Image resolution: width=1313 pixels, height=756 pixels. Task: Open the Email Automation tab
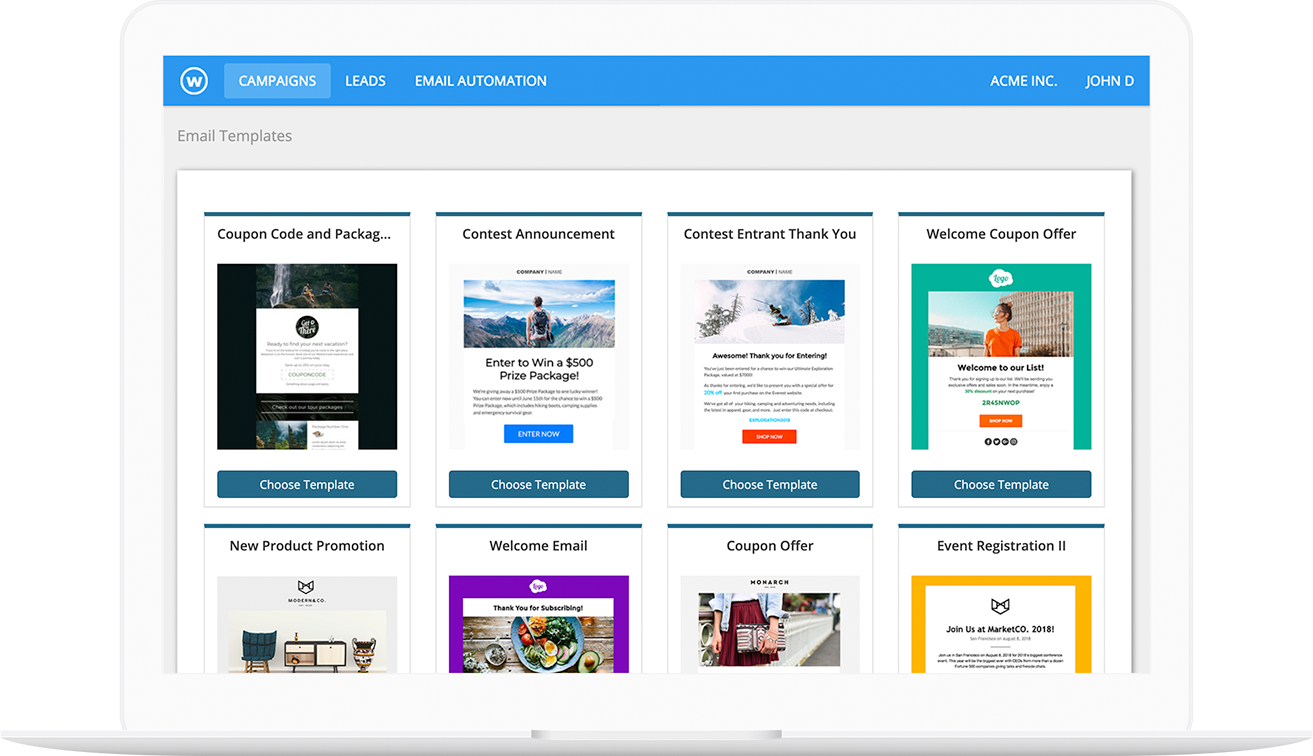(x=481, y=81)
